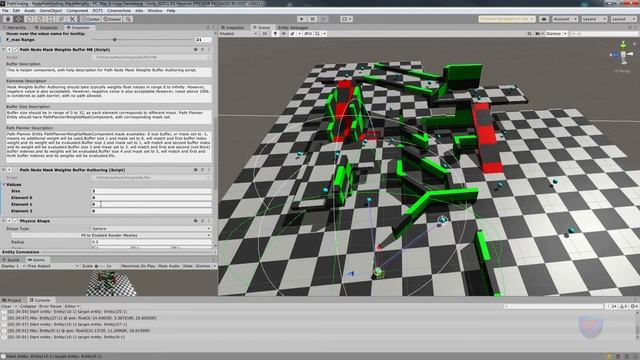Open help icon for Mask Weights Buffer MB
Viewport: 640px width, 360px height.
(196, 49)
